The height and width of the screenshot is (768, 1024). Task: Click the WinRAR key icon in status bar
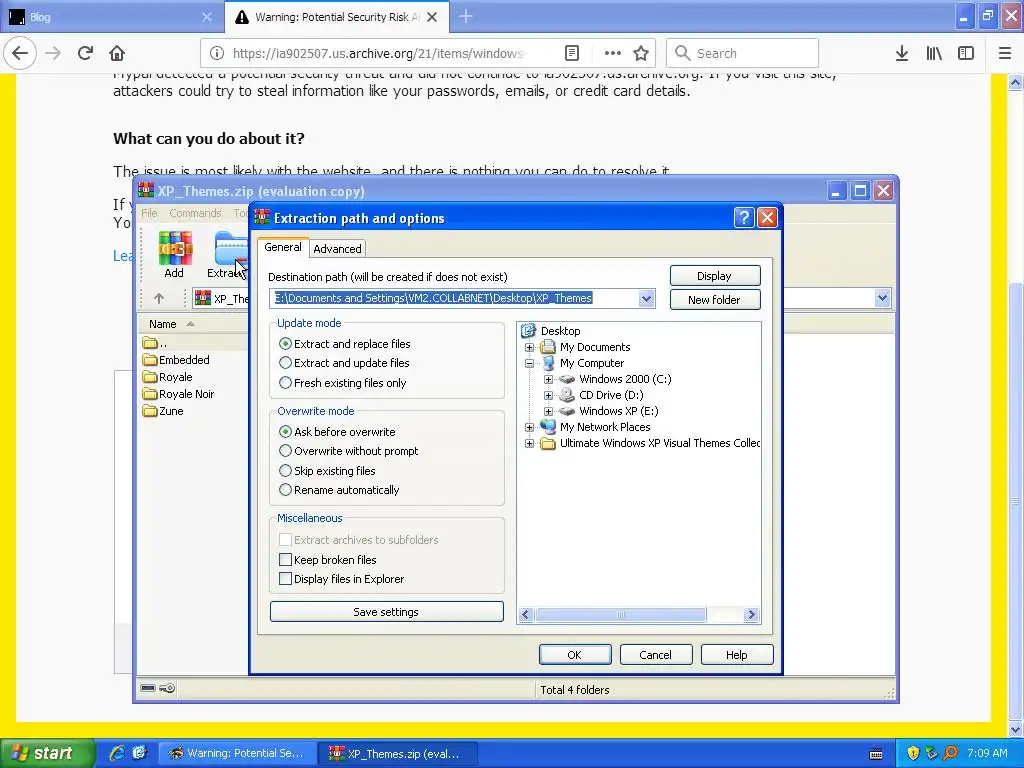(x=167, y=688)
